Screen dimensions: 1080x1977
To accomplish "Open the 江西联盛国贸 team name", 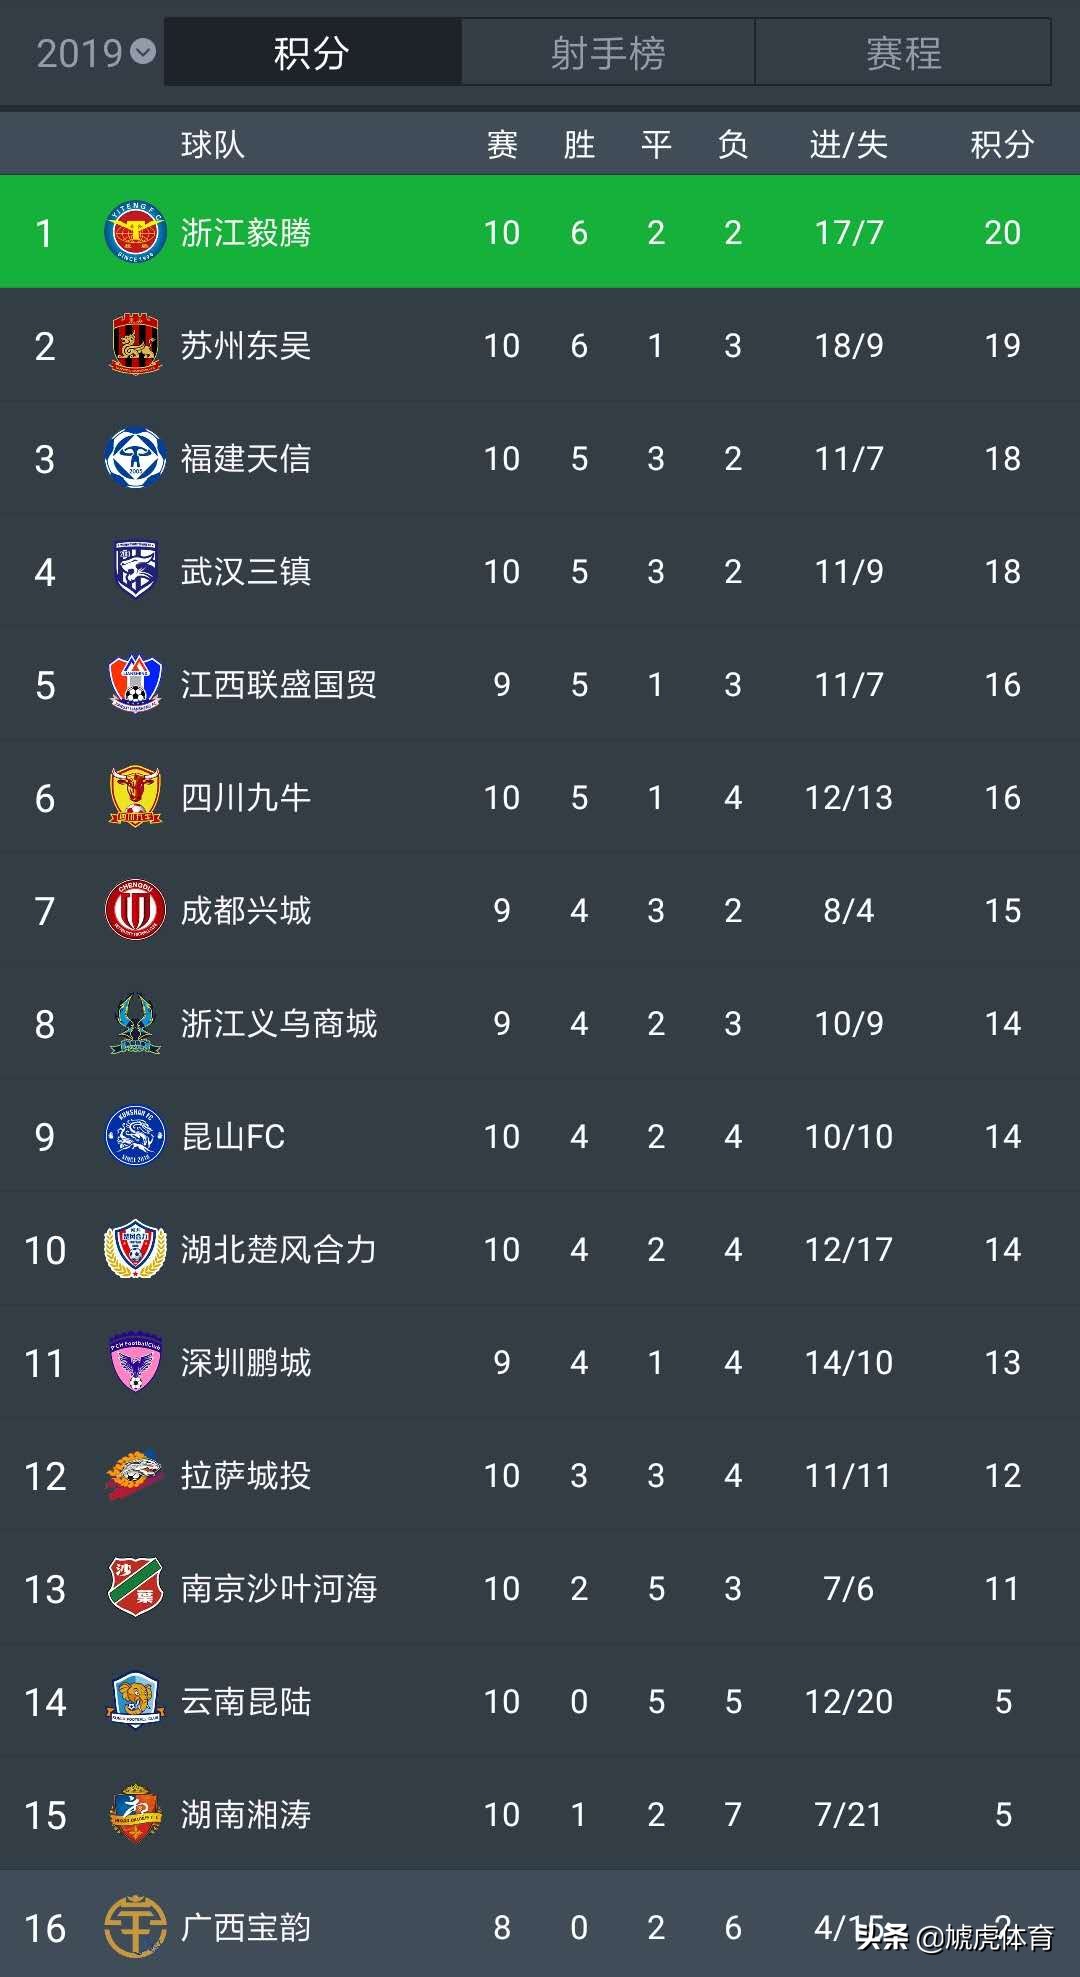I will click(278, 685).
